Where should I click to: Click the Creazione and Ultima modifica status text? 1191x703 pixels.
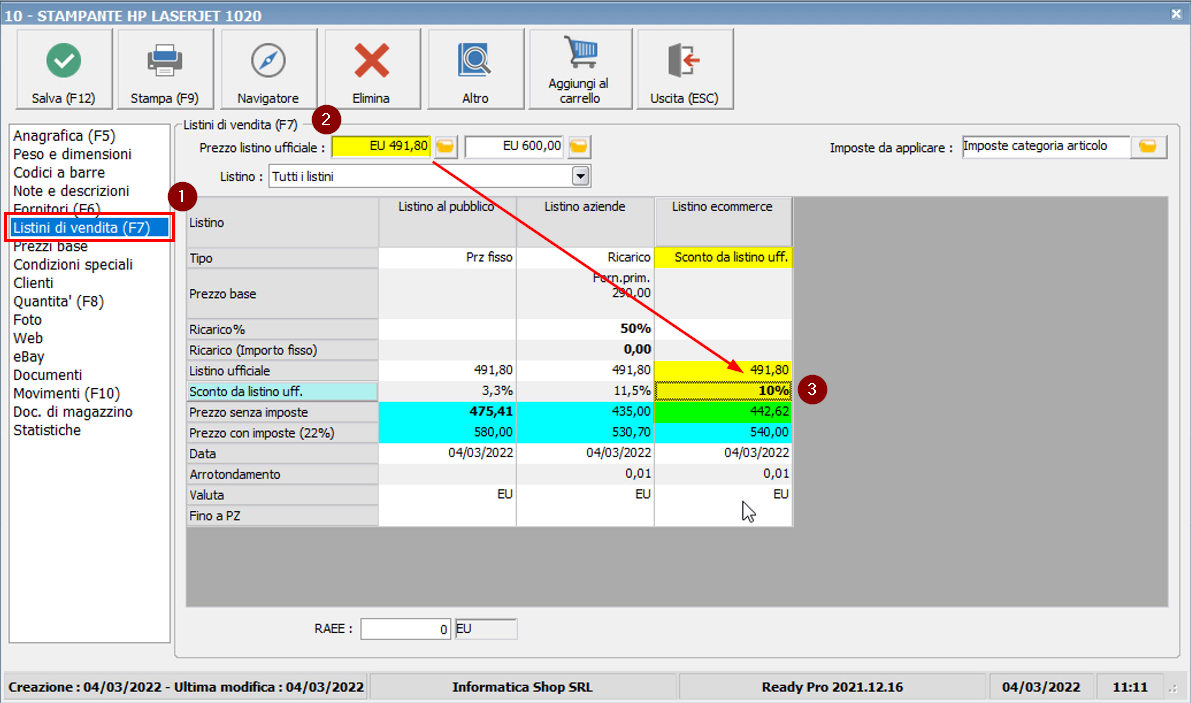(186, 687)
